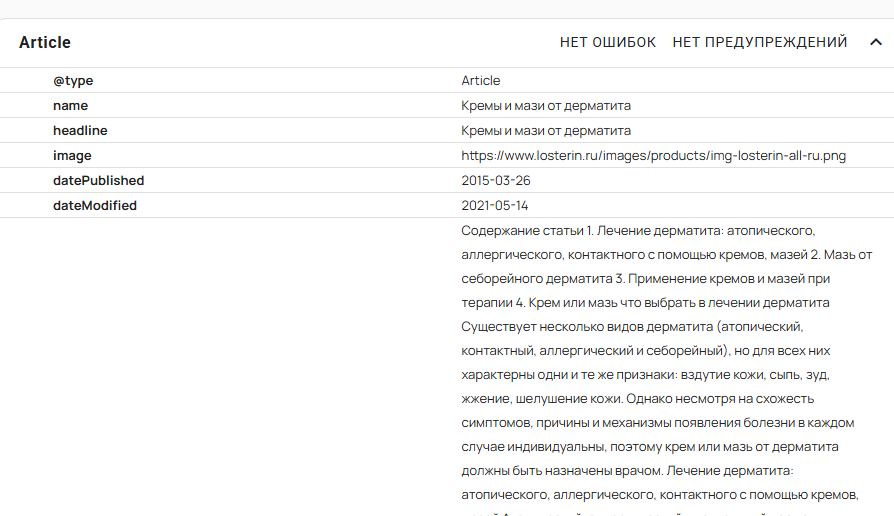Select the dateModified property label
This screenshot has height=516, width=894.
pyautogui.click(x=95, y=205)
